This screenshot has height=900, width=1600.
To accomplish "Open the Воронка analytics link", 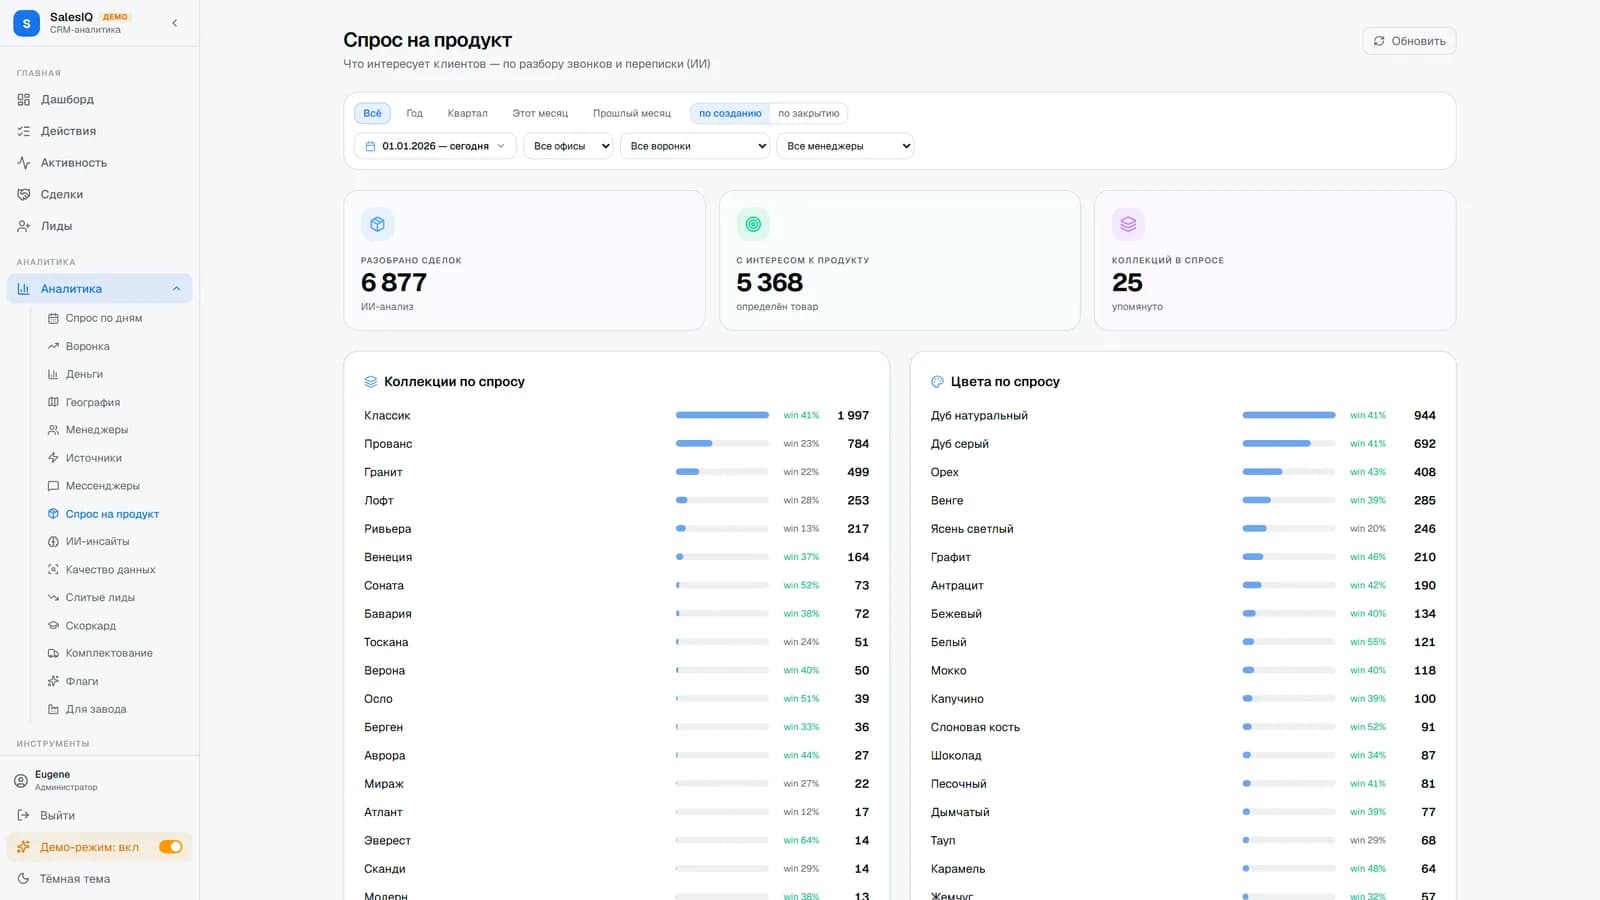I will pyautogui.click(x=88, y=346).
